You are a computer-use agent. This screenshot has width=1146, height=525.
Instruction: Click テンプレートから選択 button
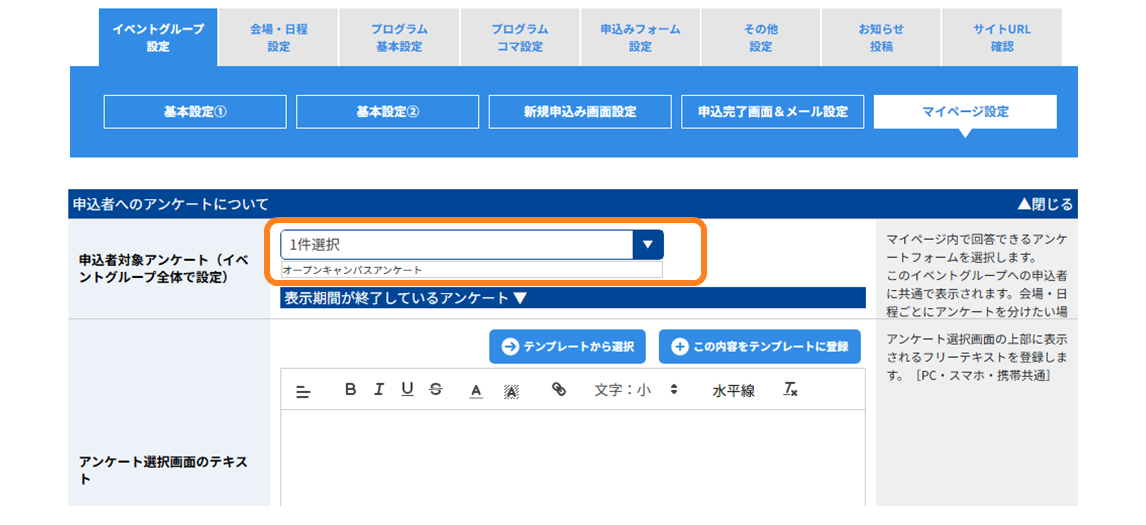567,347
